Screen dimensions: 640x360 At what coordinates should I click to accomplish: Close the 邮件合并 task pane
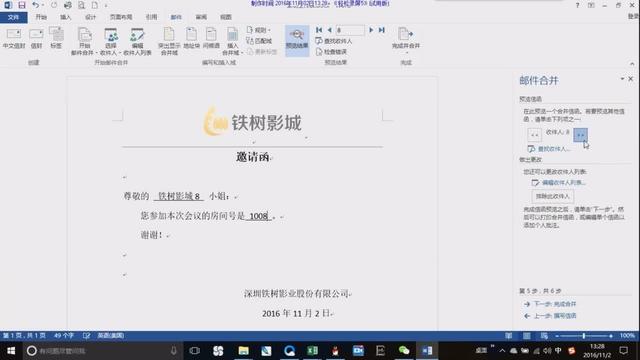(631, 79)
